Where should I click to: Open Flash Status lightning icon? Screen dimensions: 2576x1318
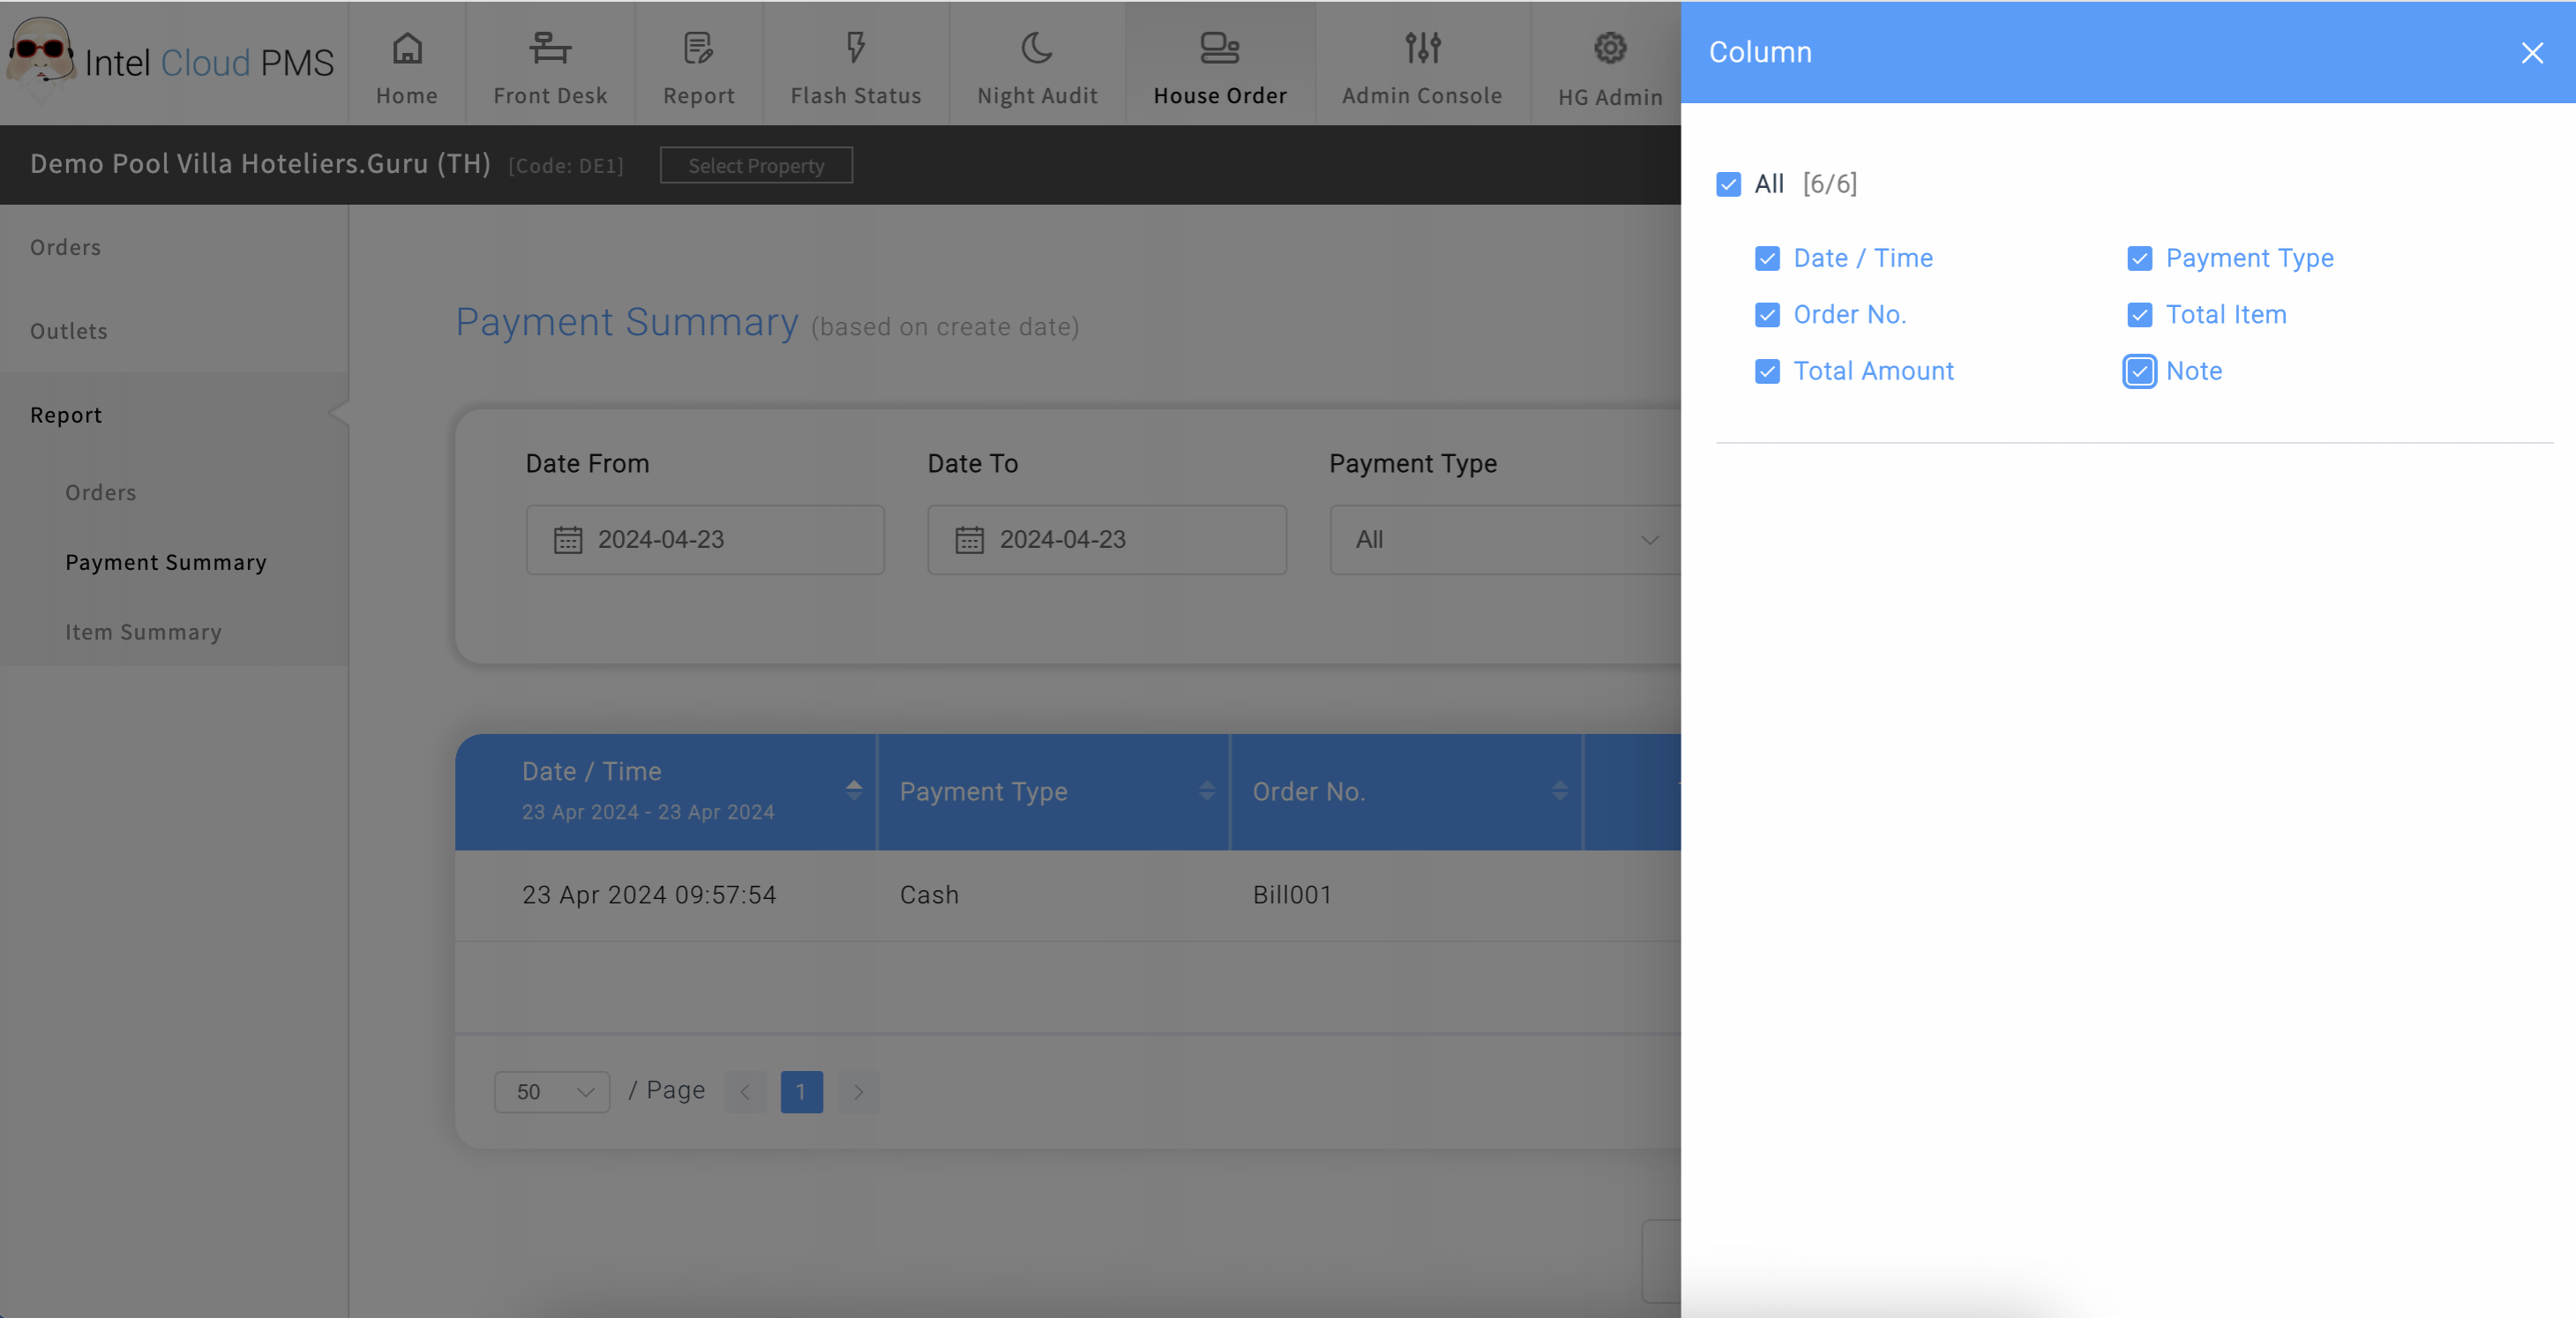coord(855,48)
